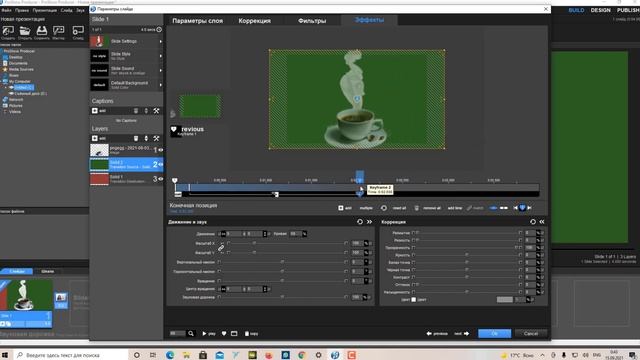Image resolution: width=640 pixels, height=360 pixels.
Task: Expand Slide Style arrow
Action: point(160,56)
